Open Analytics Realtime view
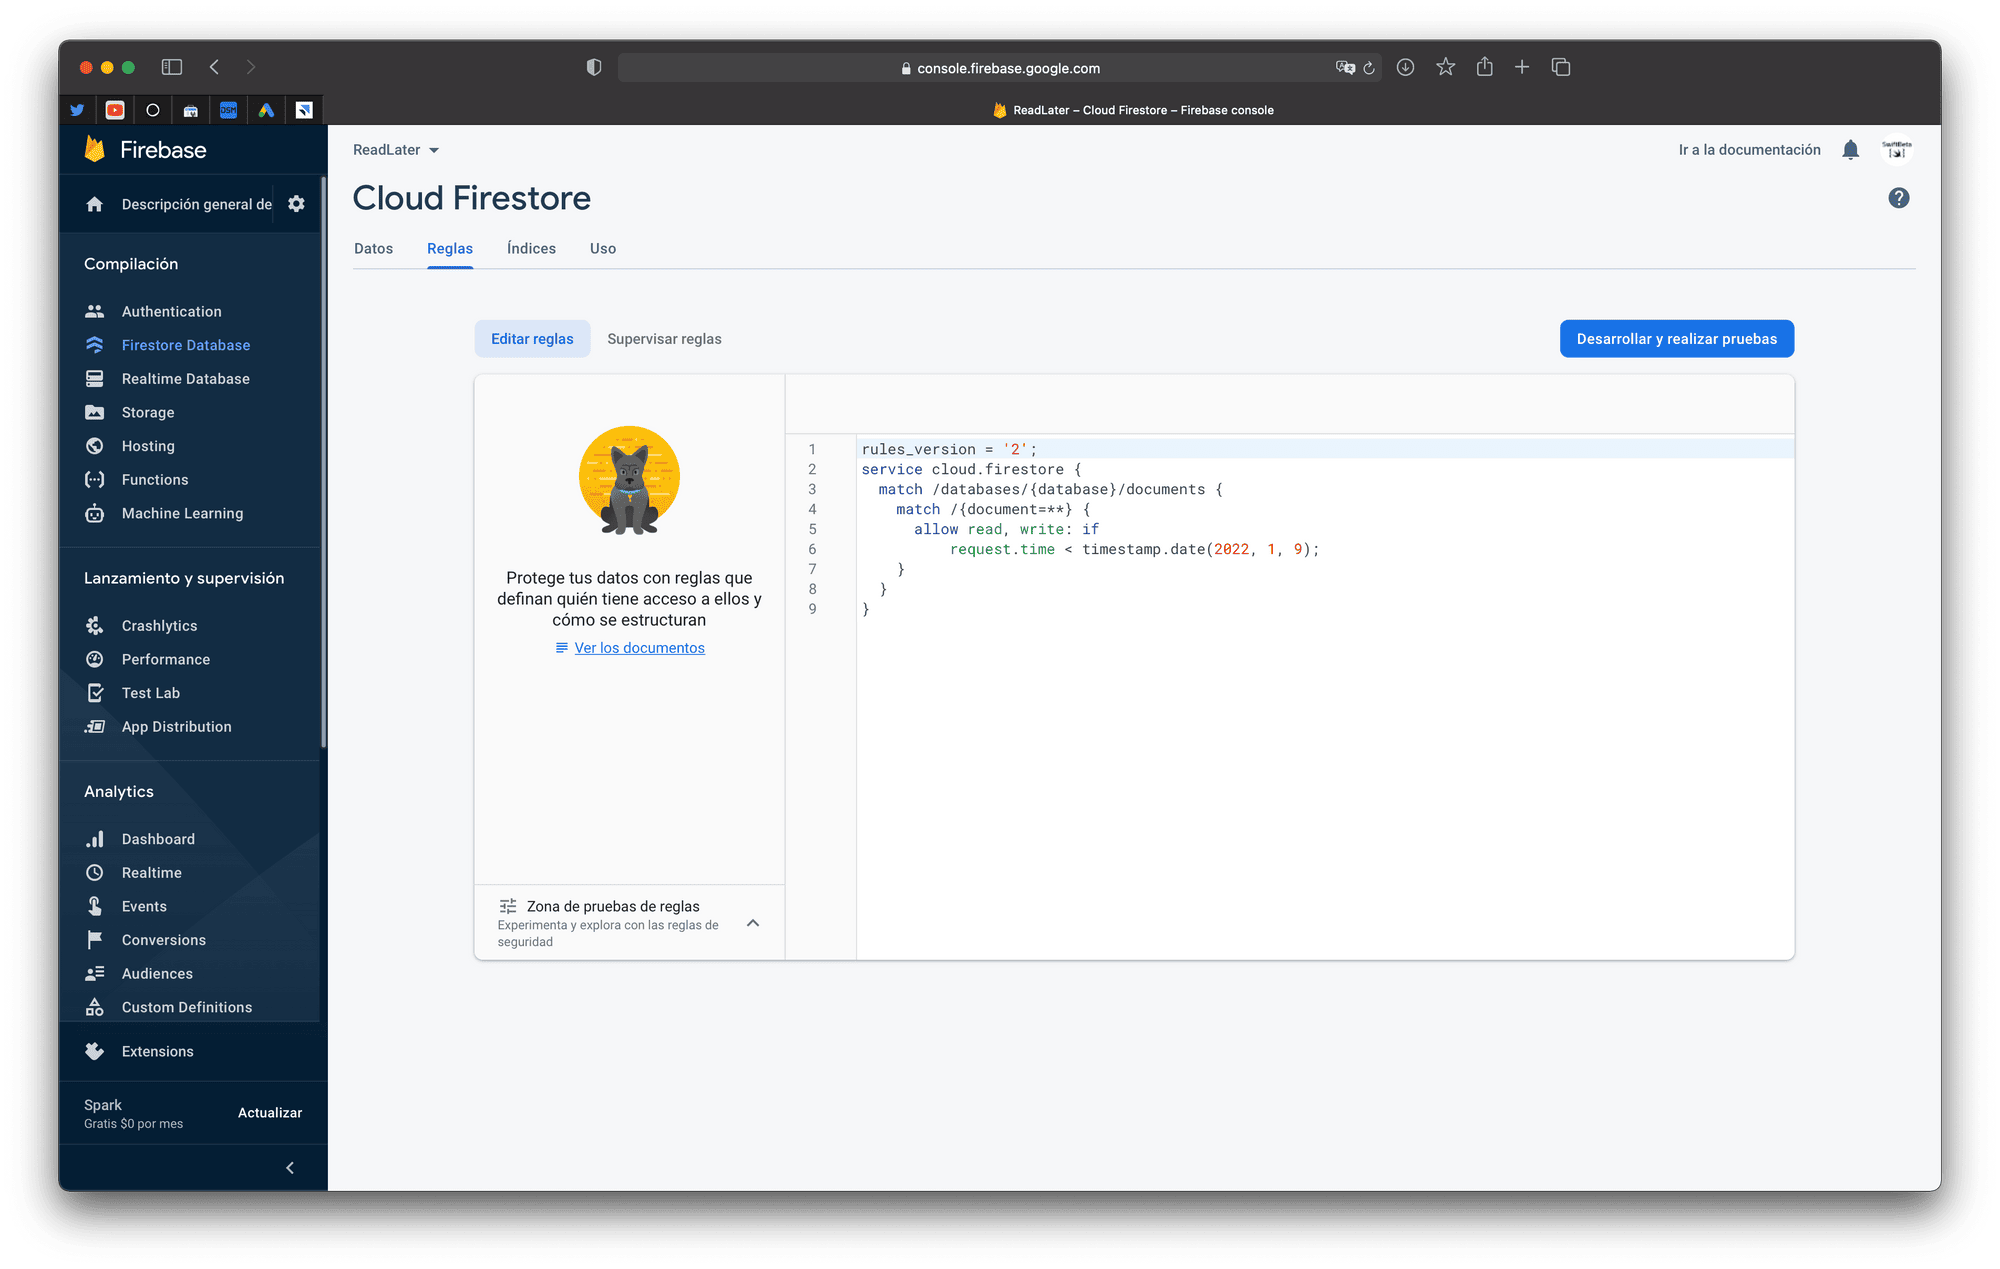The height and width of the screenshot is (1269, 2000). click(x=151, y=873)
